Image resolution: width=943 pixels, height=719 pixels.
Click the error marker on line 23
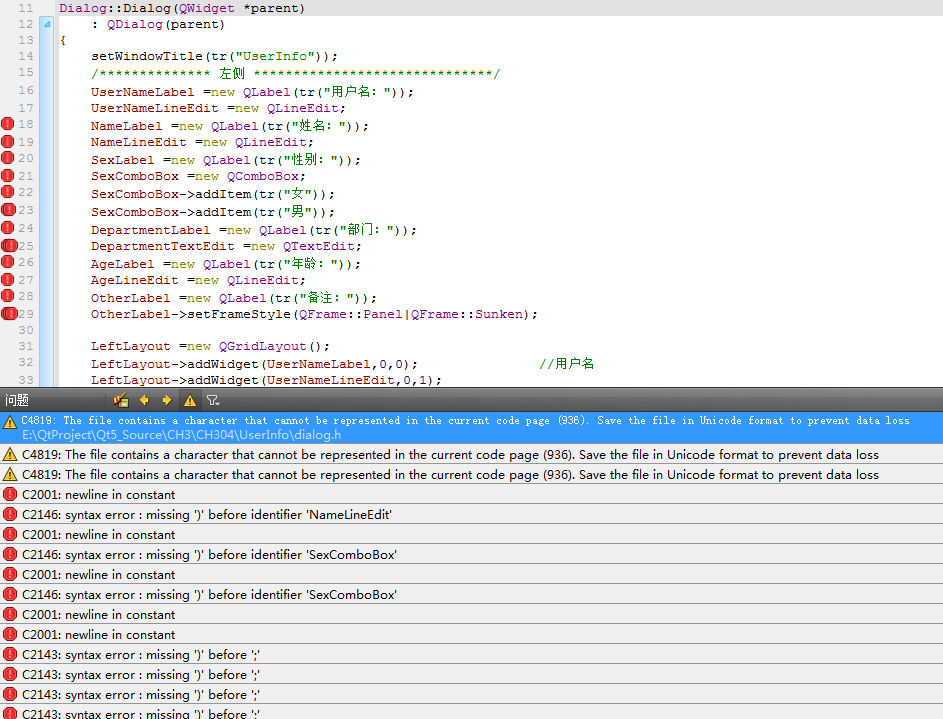coord(8,210)
